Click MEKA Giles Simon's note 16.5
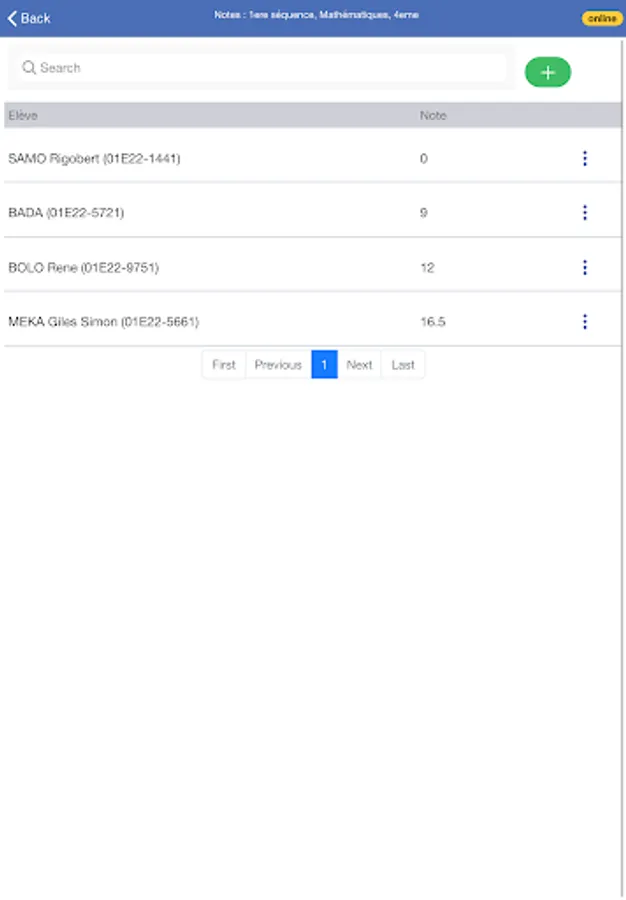The height and width of the screenshot is (900, 626). (433, 322)
